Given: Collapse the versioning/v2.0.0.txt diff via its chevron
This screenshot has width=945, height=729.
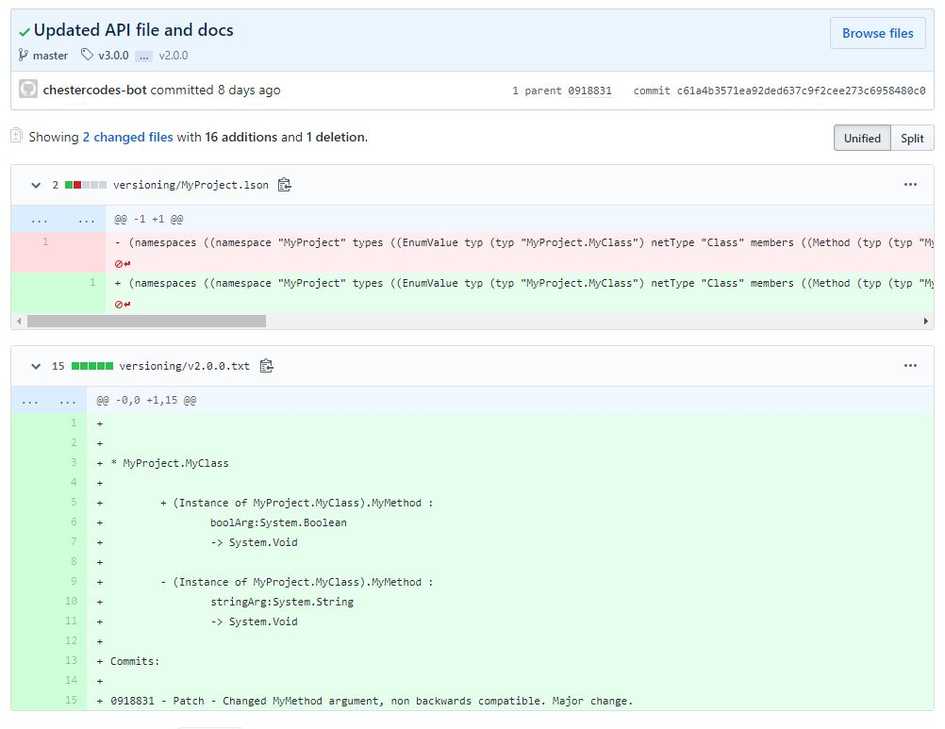Looking at the screenshot, I should [x=36, y=365].
